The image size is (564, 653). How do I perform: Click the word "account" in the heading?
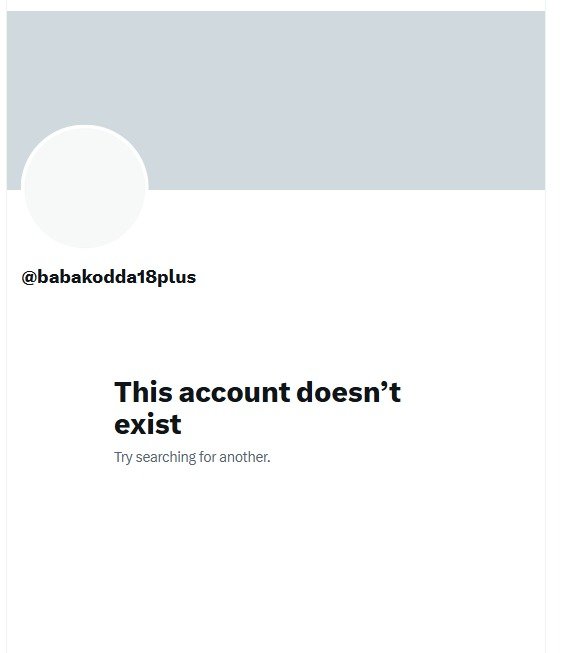click(x=235, y=393)
